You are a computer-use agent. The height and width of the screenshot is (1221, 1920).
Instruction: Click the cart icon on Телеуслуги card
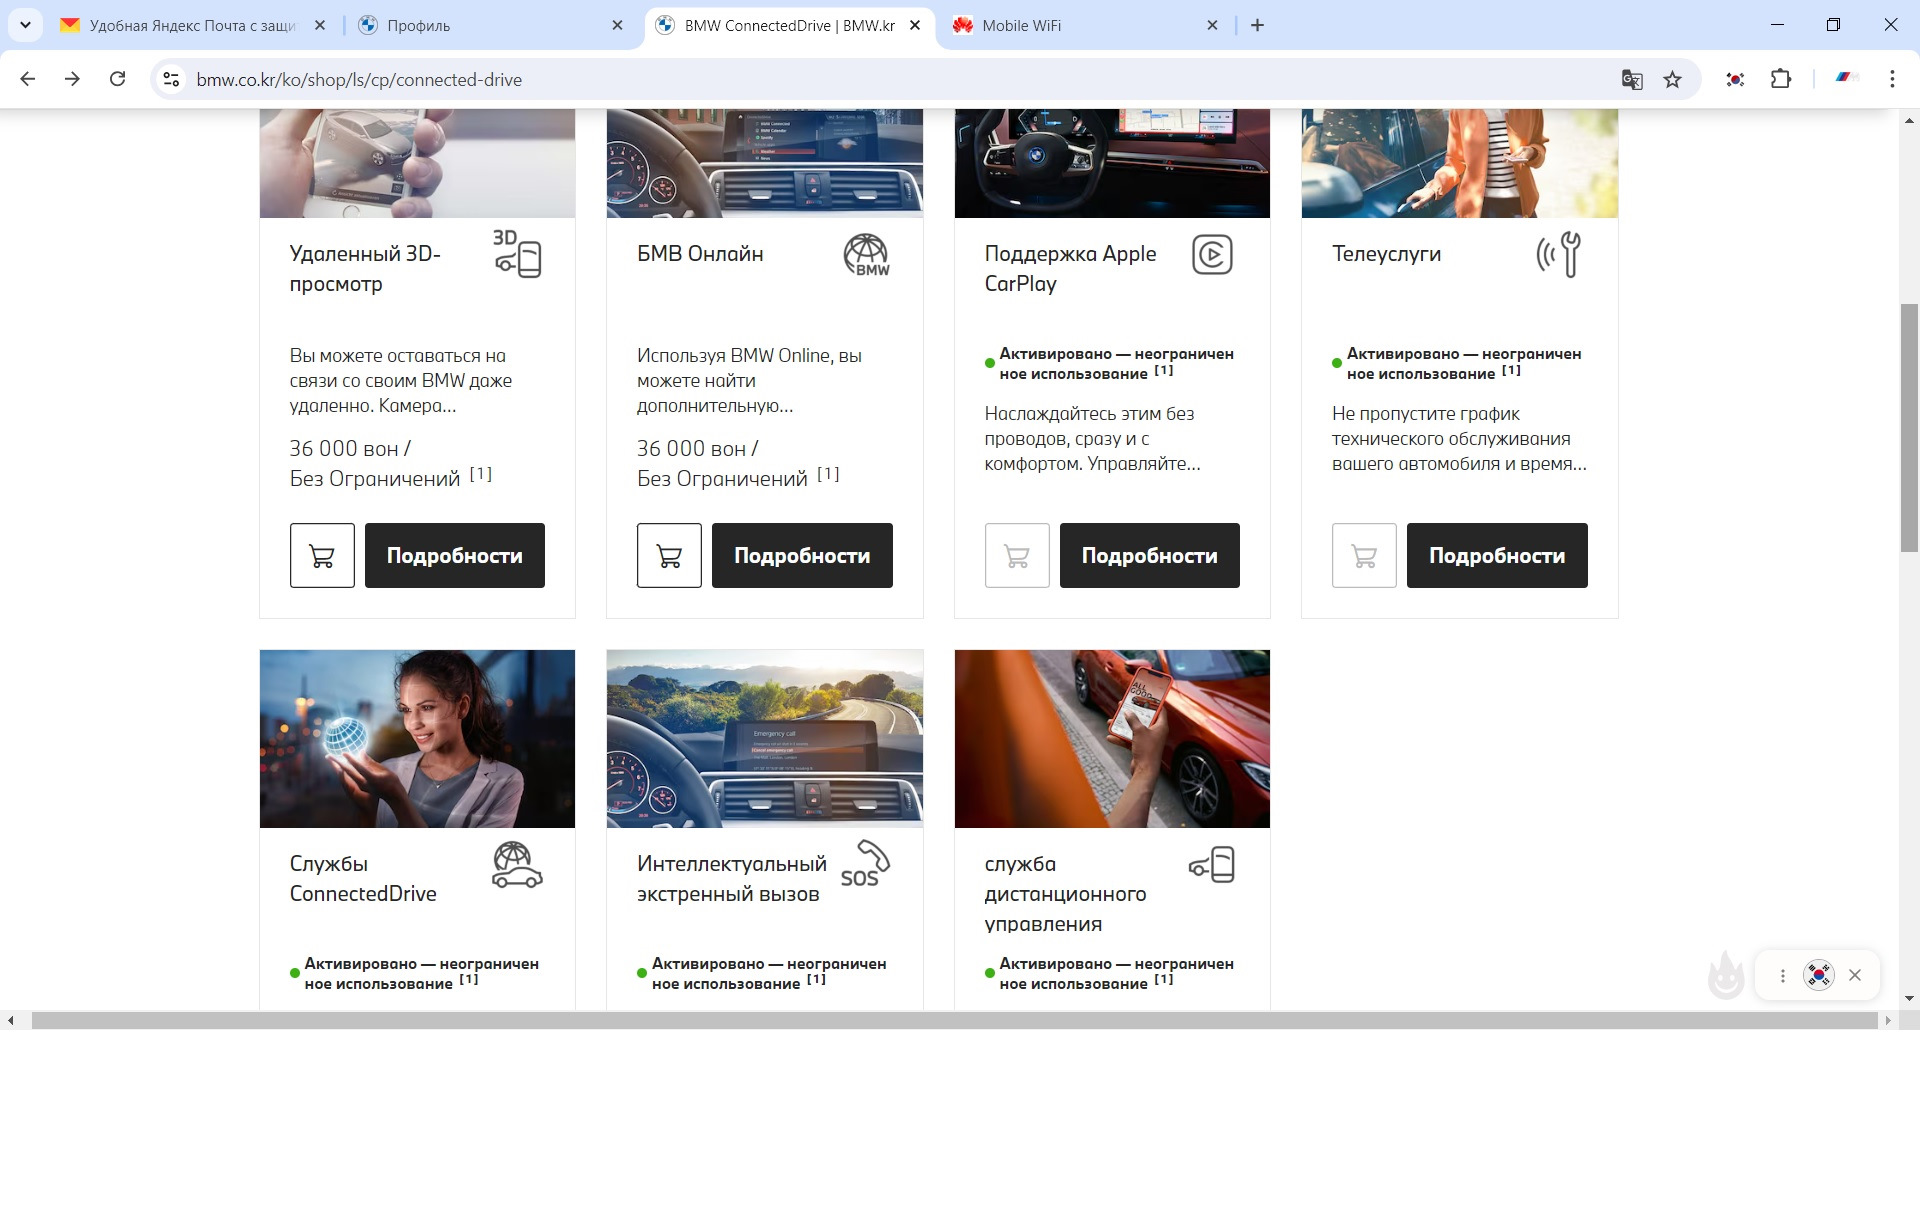1364,555
